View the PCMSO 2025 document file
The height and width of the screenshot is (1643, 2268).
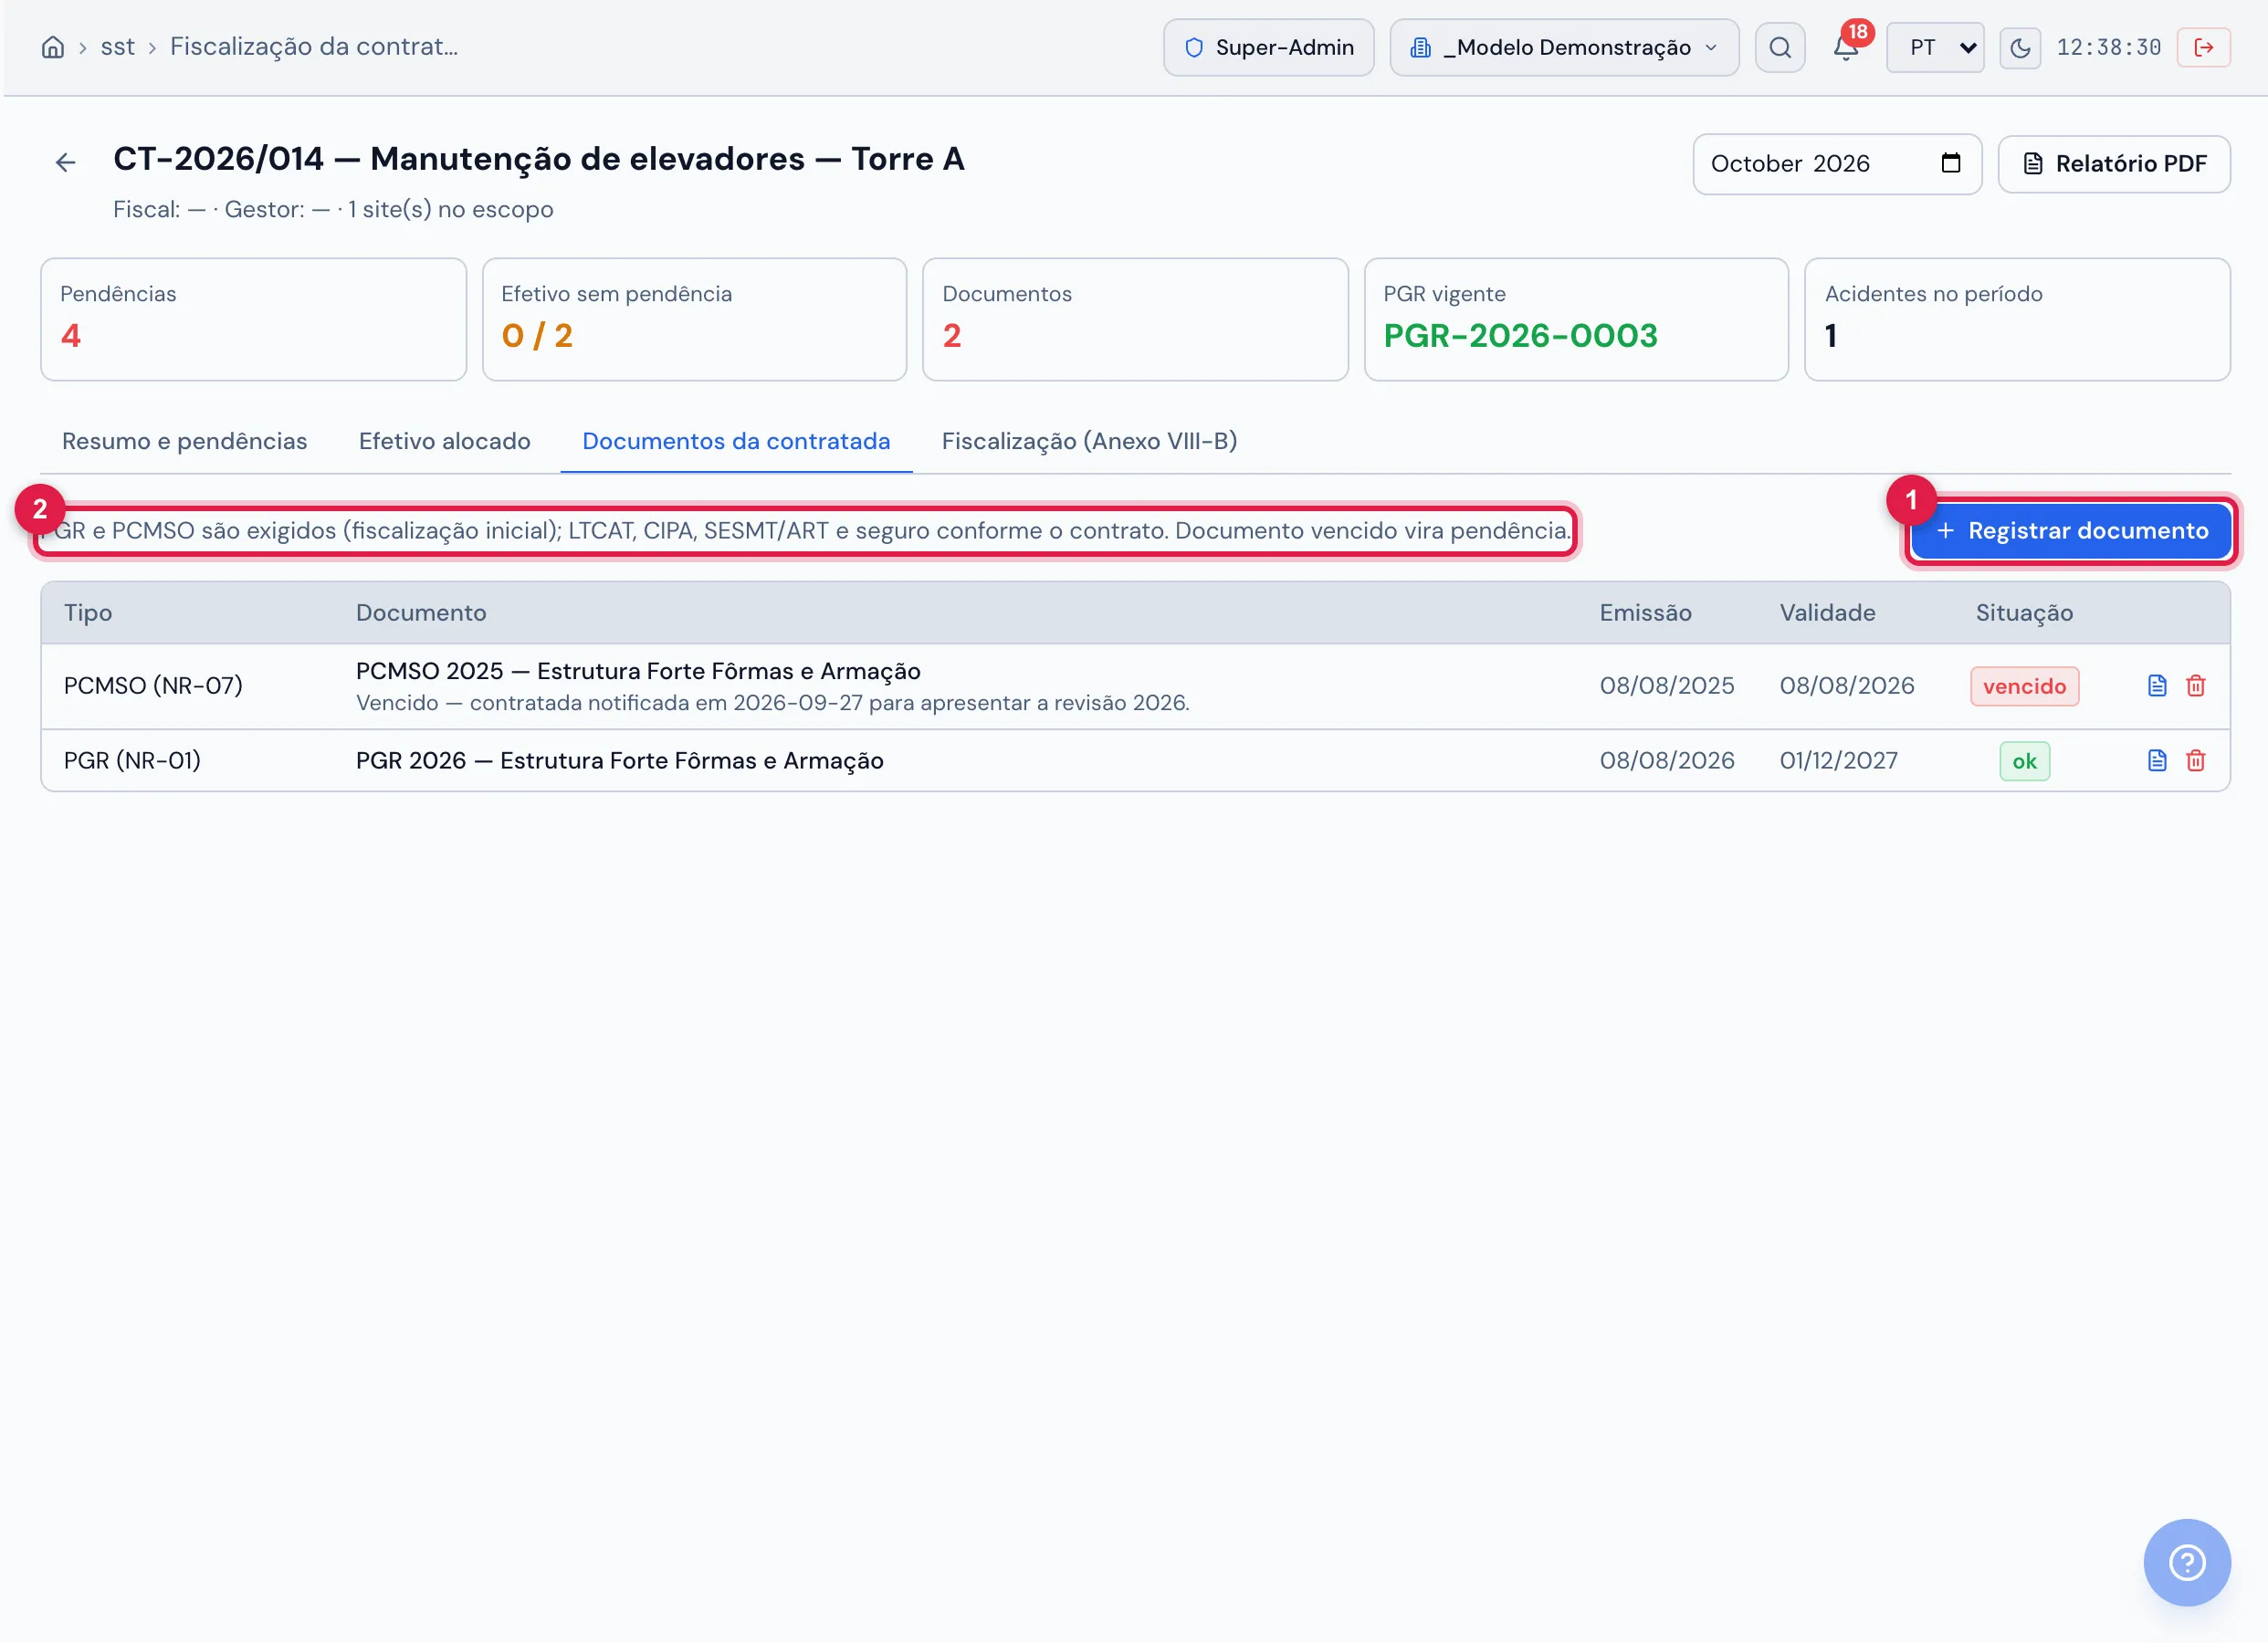coord(2157,686)
